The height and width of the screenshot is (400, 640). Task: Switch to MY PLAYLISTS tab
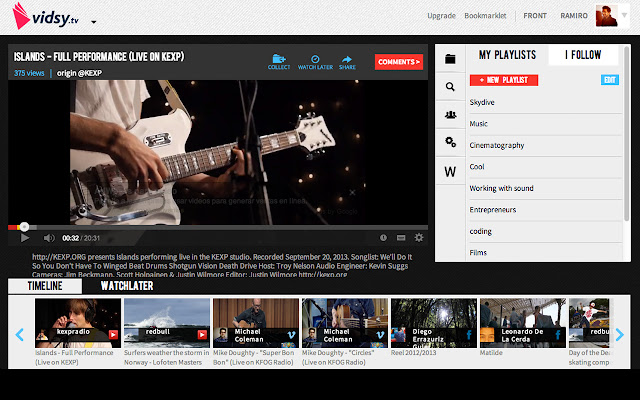point(507,55)
